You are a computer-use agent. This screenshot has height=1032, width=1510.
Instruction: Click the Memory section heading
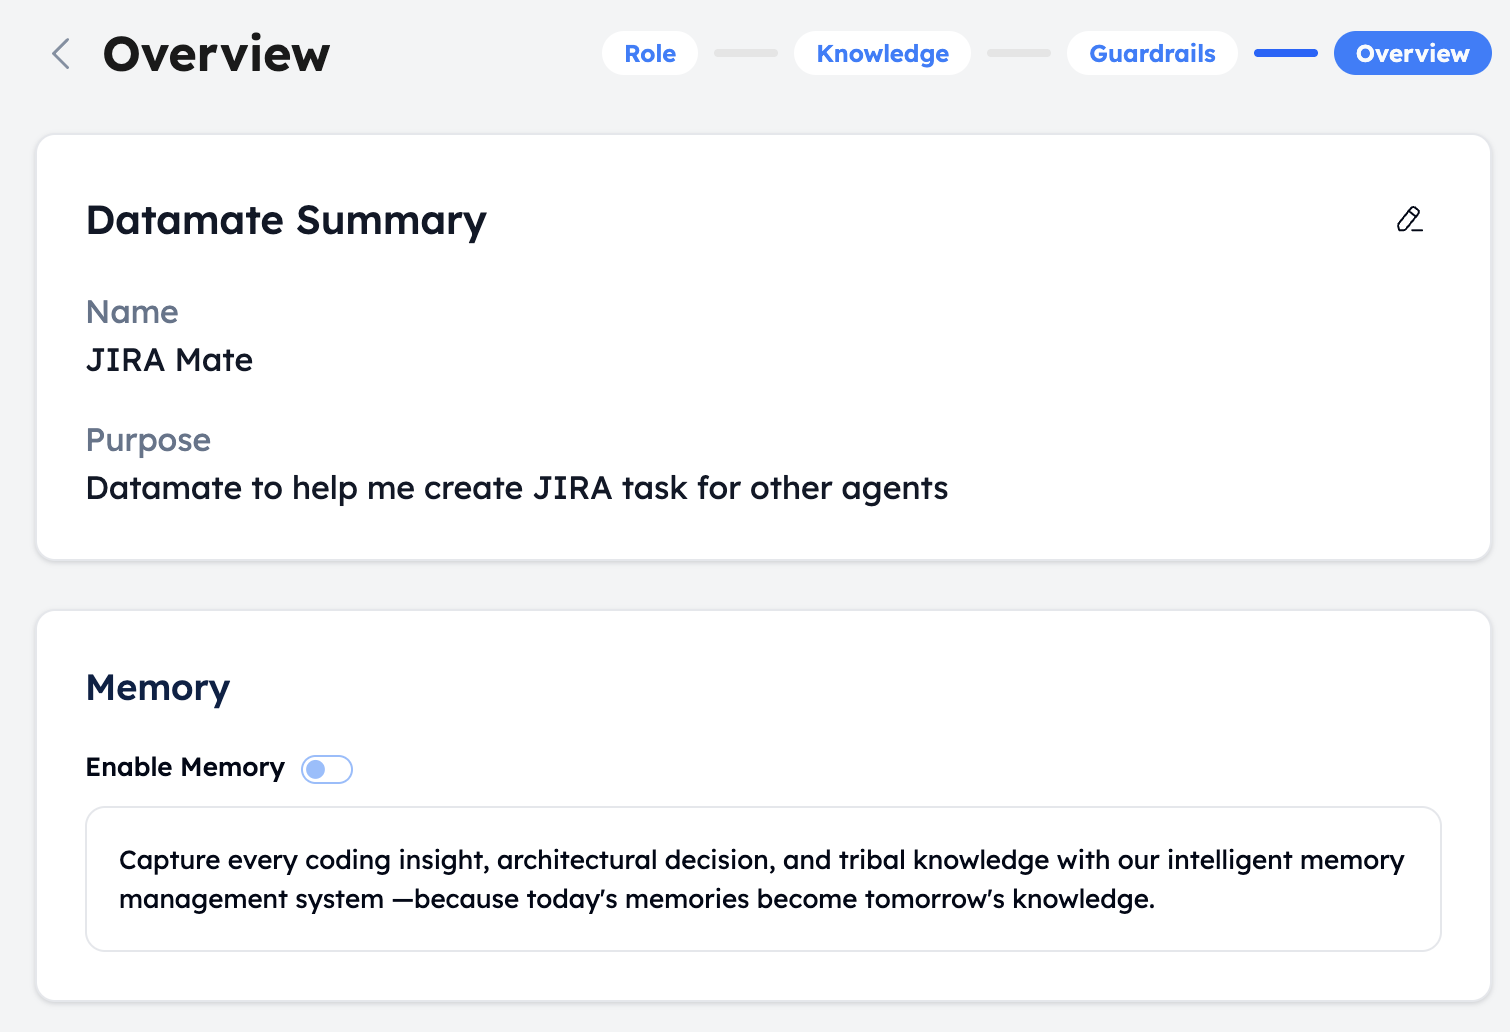point(158,688)
